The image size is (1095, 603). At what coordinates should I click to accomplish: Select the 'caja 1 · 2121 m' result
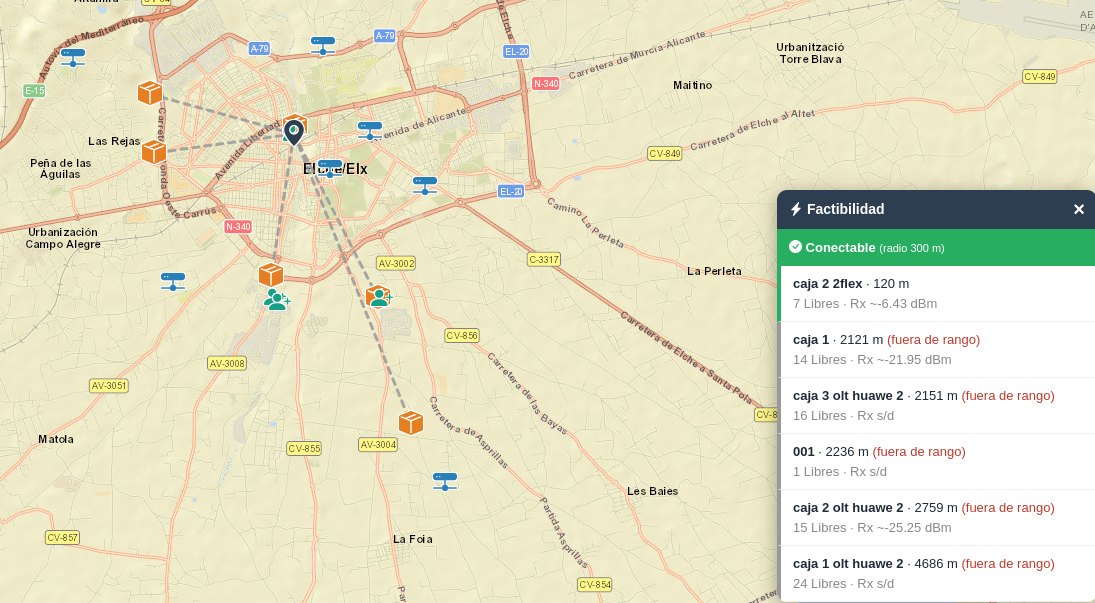click(936, 349)
